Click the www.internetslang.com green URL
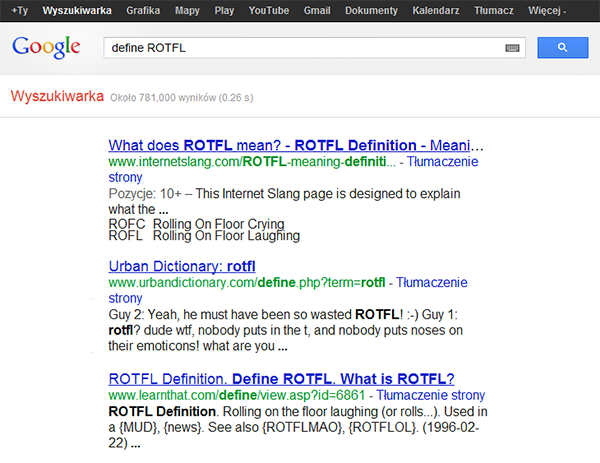600x463 pixels. (x=252, y=161)
